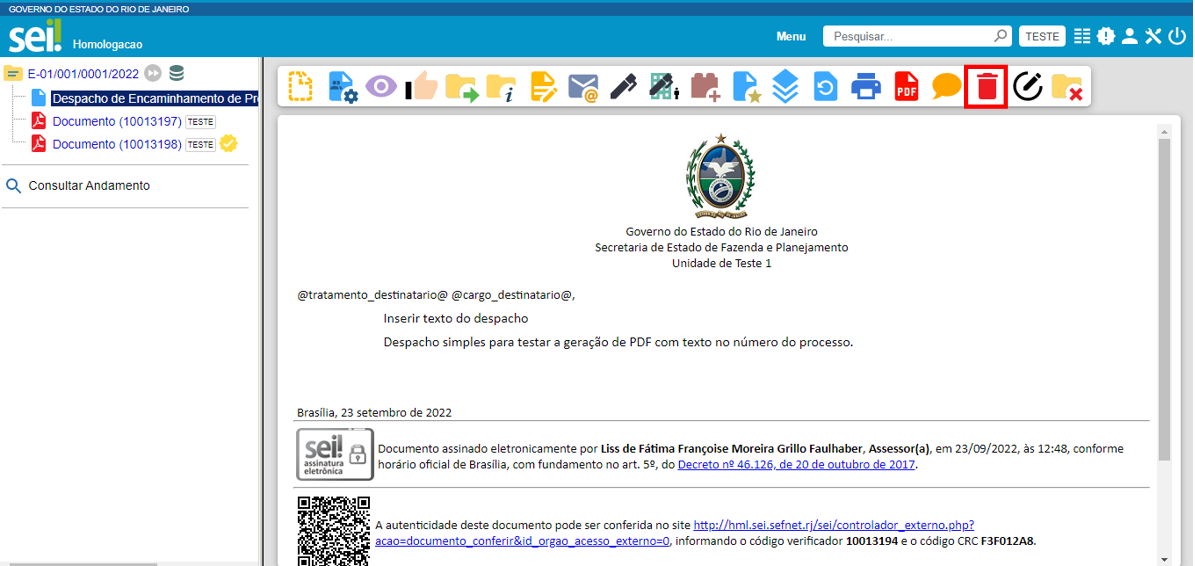Click the Pesquisar search field

(910, 36)
